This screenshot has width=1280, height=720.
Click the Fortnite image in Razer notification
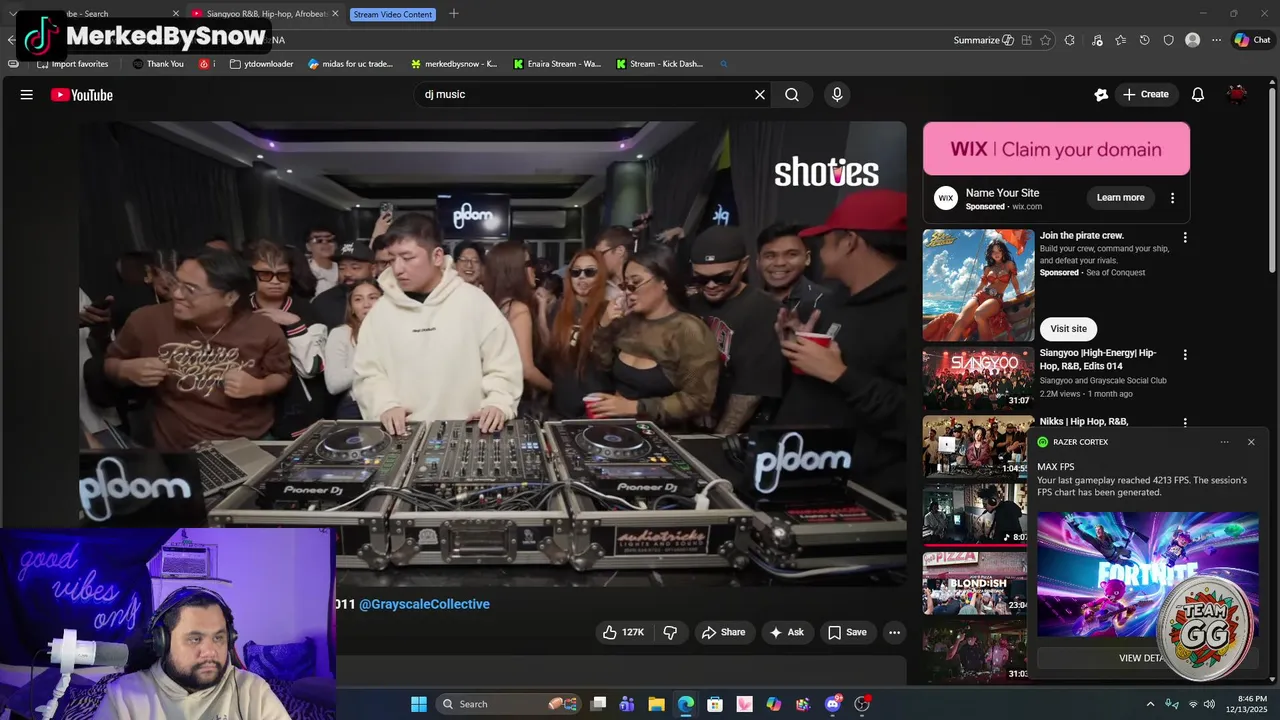click(1148, 575)
